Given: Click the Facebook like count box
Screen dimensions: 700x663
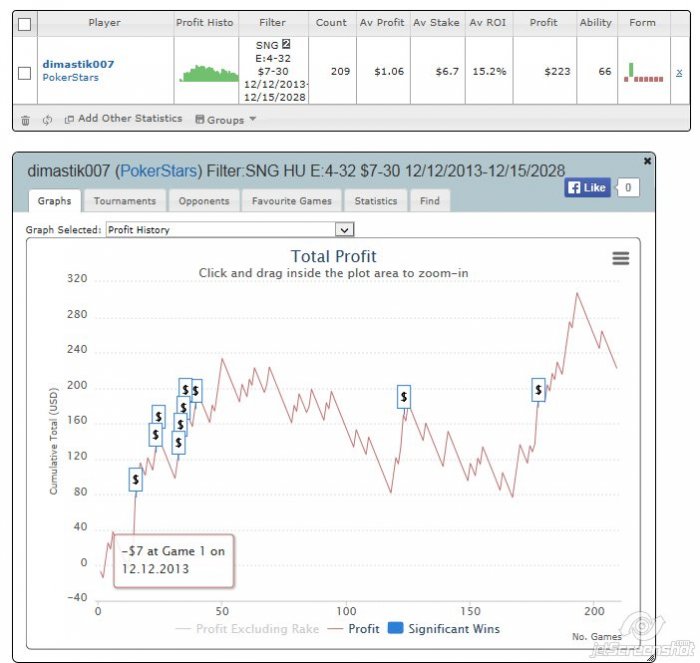Looking at the screenshot, I should point(628,188).
